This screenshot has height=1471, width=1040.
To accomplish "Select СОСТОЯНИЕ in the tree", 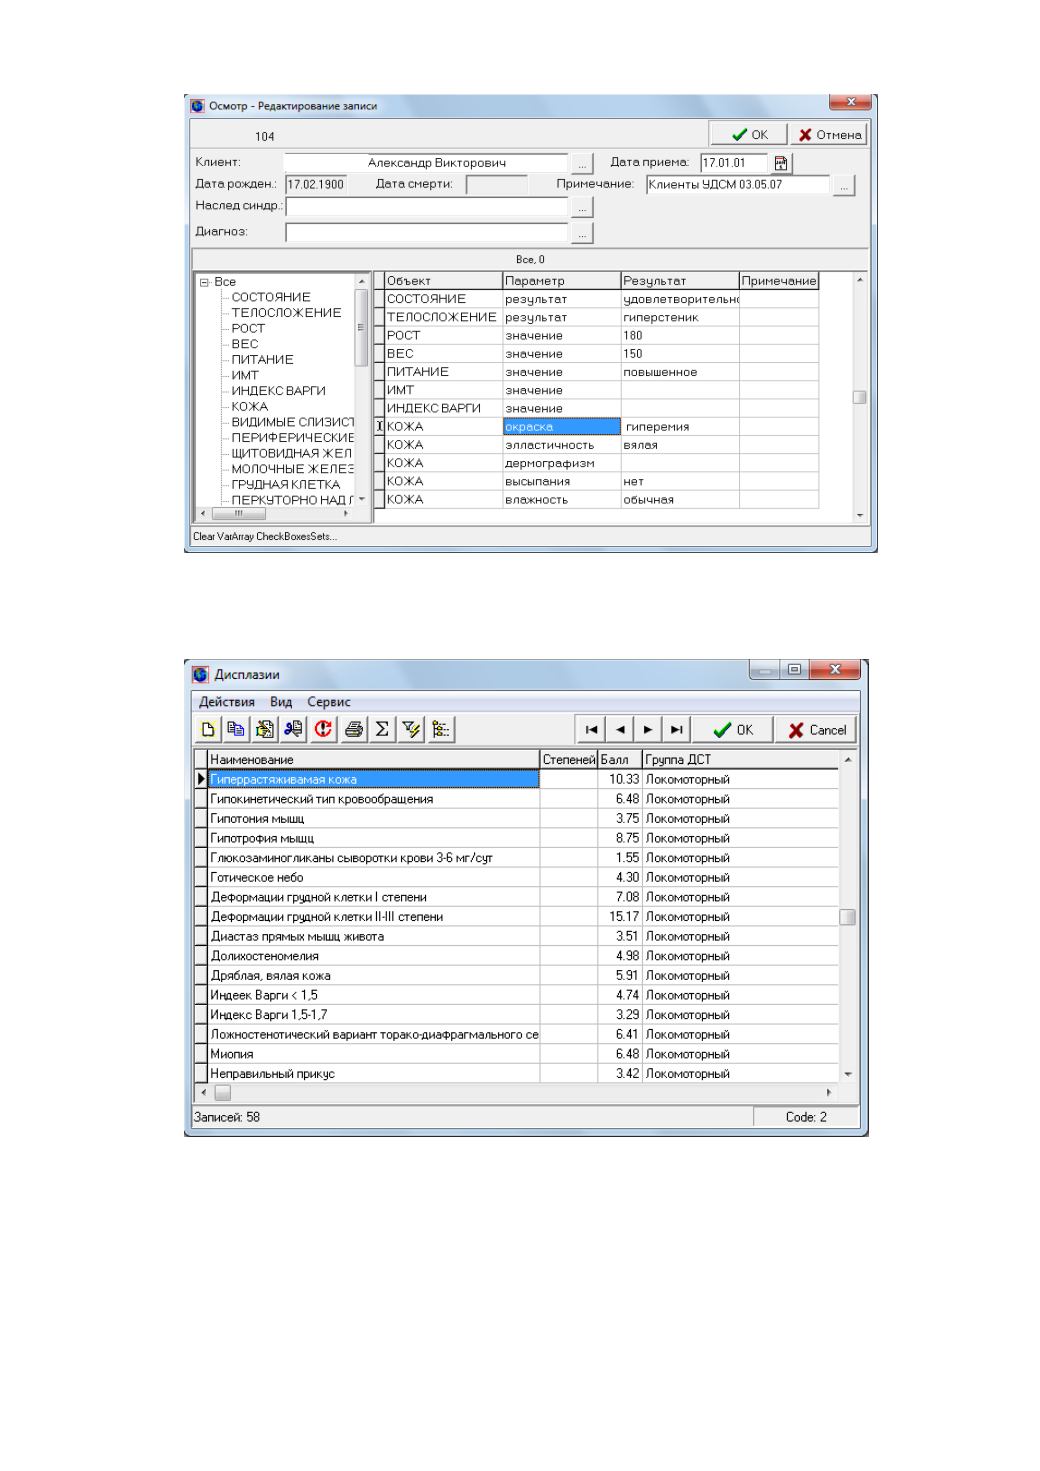I will pyautogui.click(x=271, y=297).
